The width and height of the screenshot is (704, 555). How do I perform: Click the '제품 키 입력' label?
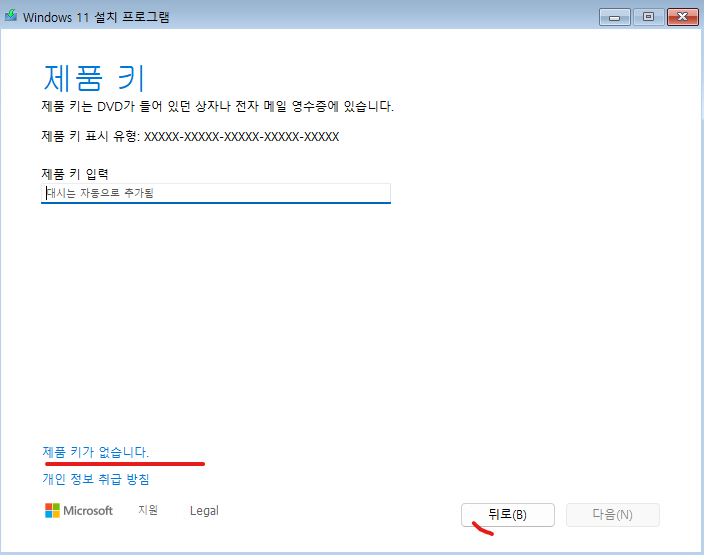click(75, 174)
